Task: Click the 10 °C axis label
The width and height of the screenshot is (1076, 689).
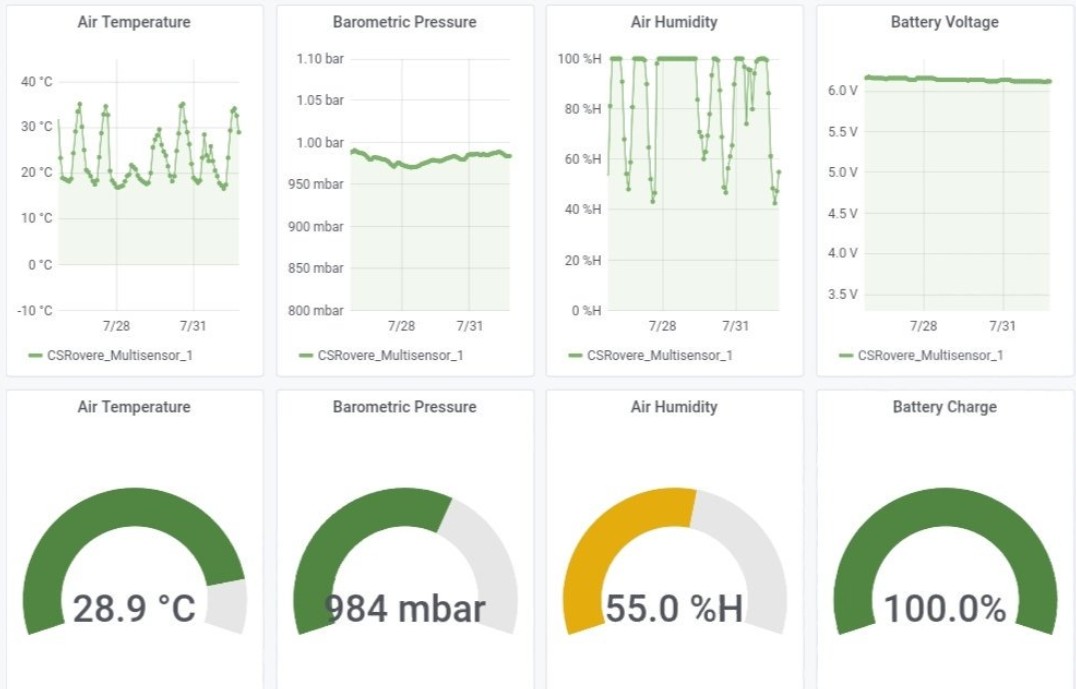Action: point(36,218)
